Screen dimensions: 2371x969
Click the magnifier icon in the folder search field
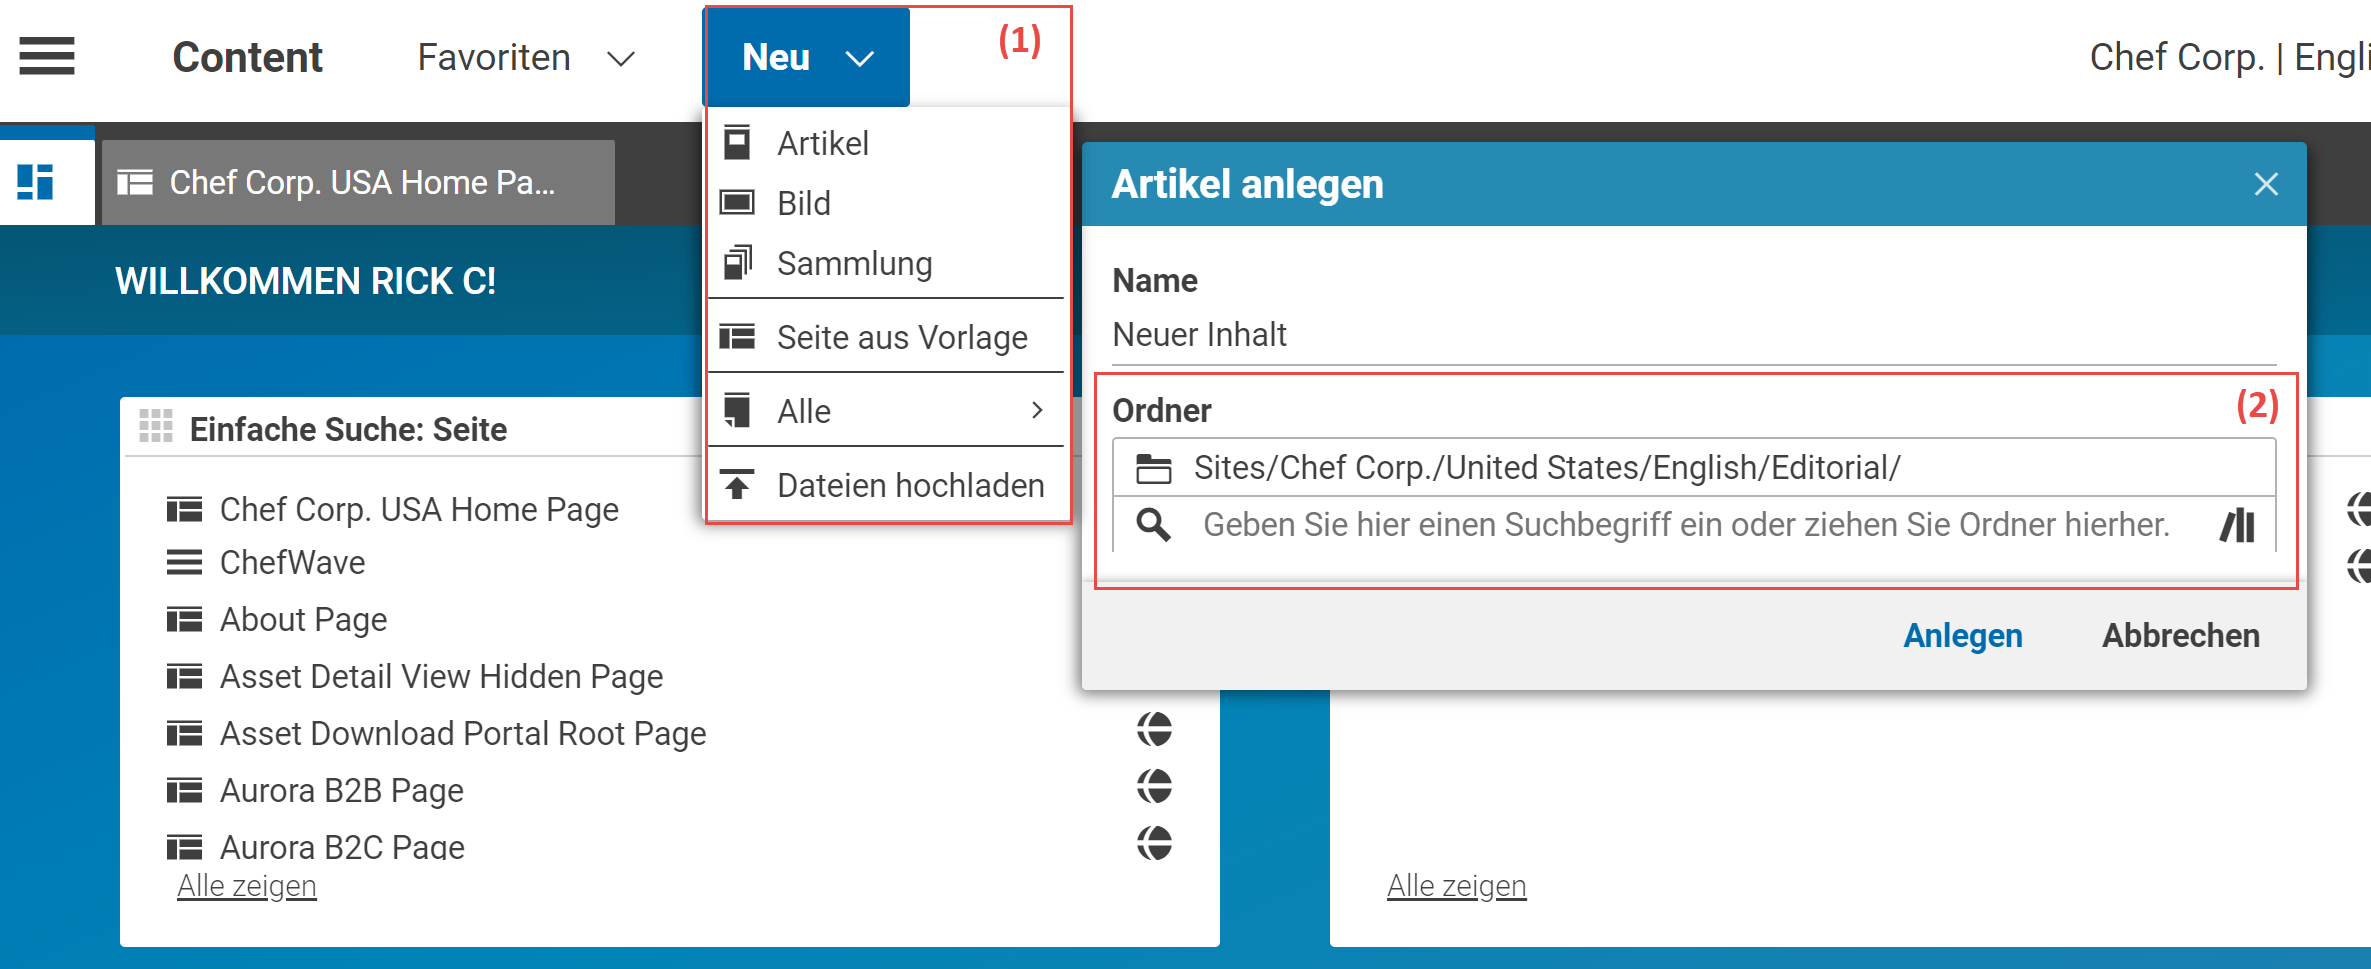[1154, 524]
